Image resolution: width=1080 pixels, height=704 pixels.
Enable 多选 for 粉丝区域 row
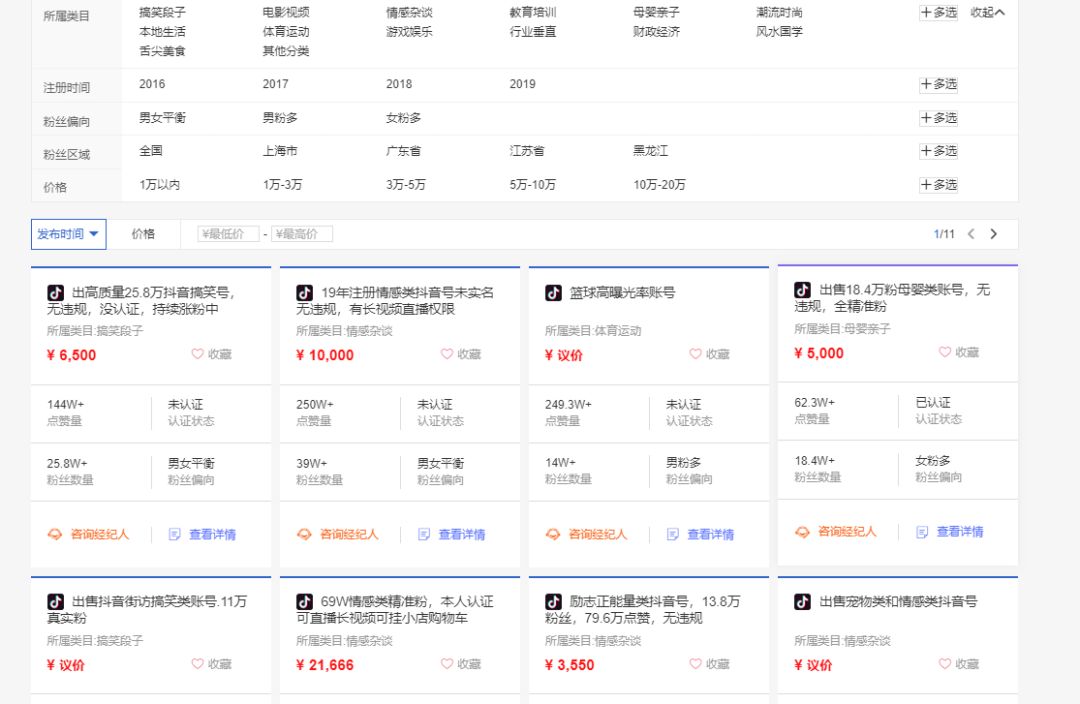point(939,151)
